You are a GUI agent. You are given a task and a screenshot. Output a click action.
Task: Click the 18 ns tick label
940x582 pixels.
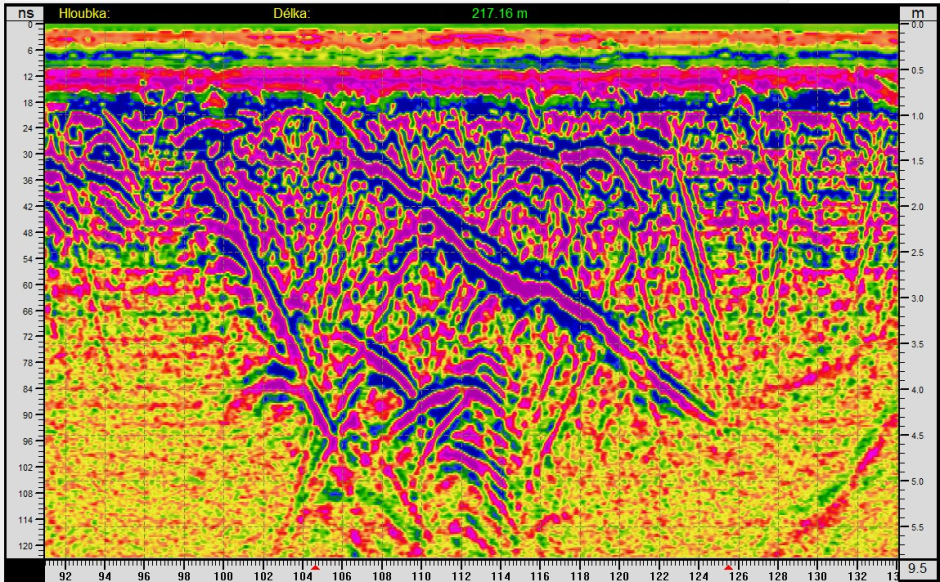28,103
